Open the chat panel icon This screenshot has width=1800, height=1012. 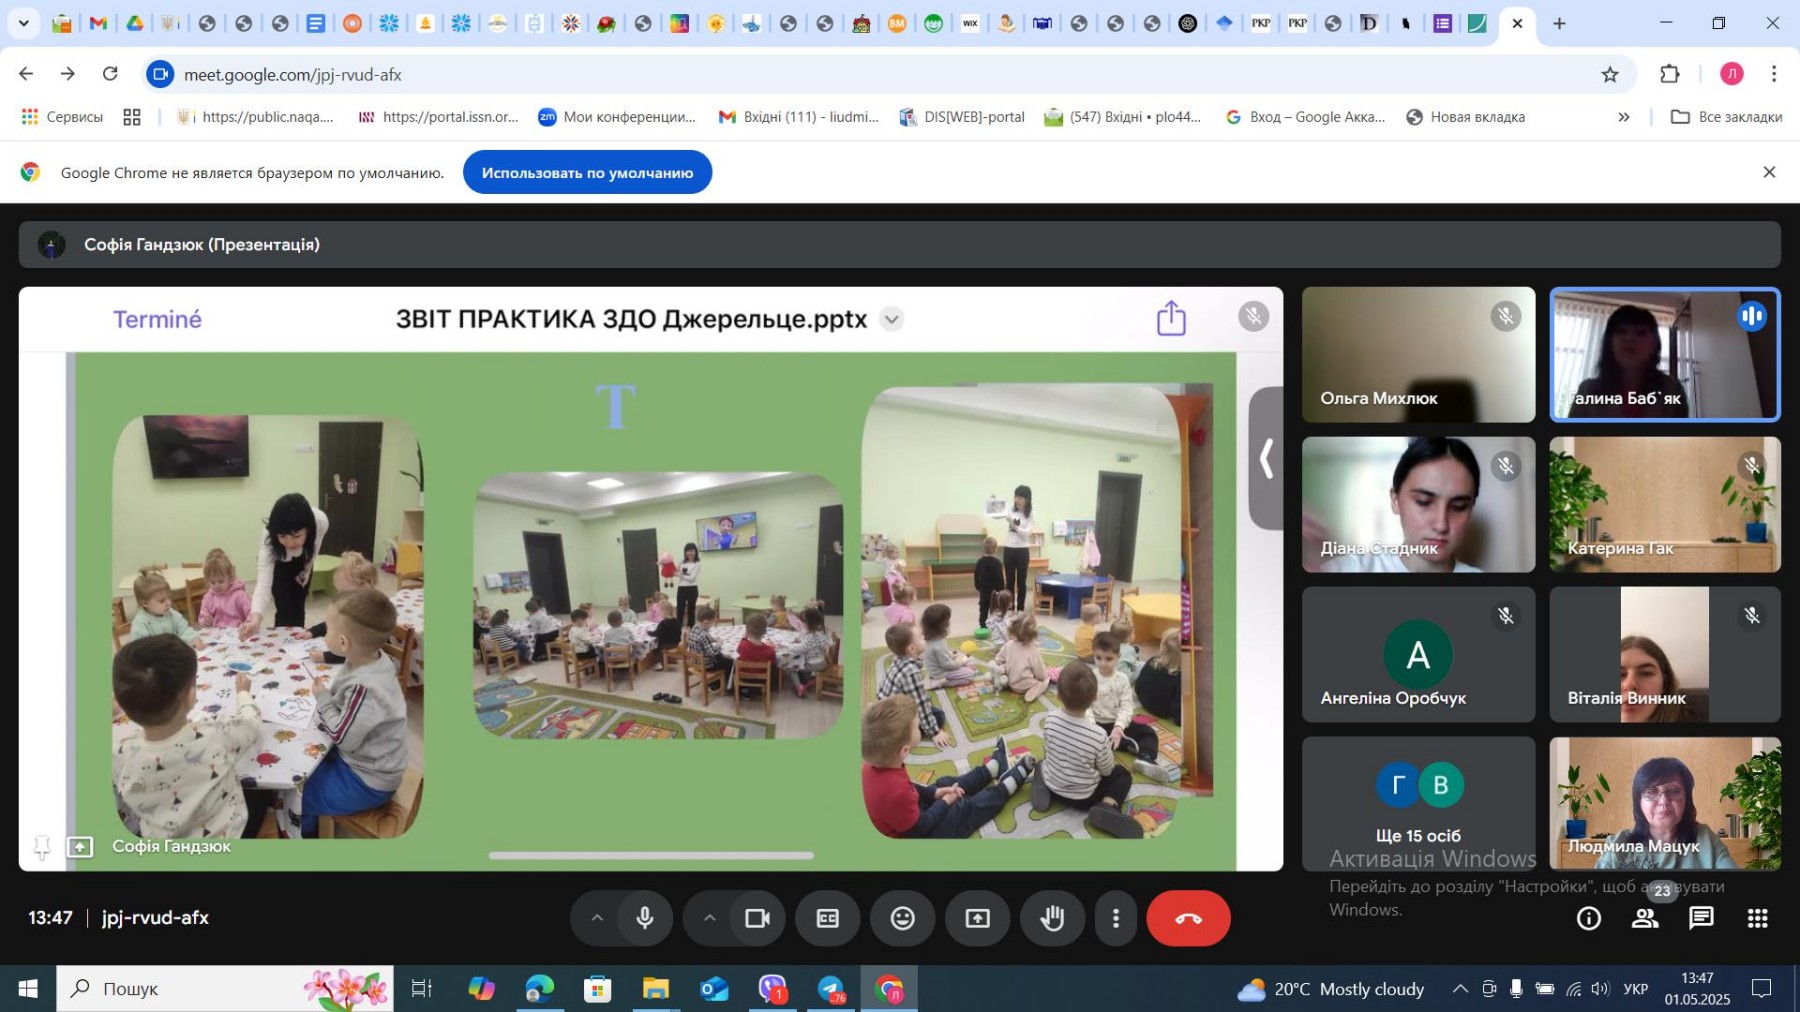pos(1701,918)
